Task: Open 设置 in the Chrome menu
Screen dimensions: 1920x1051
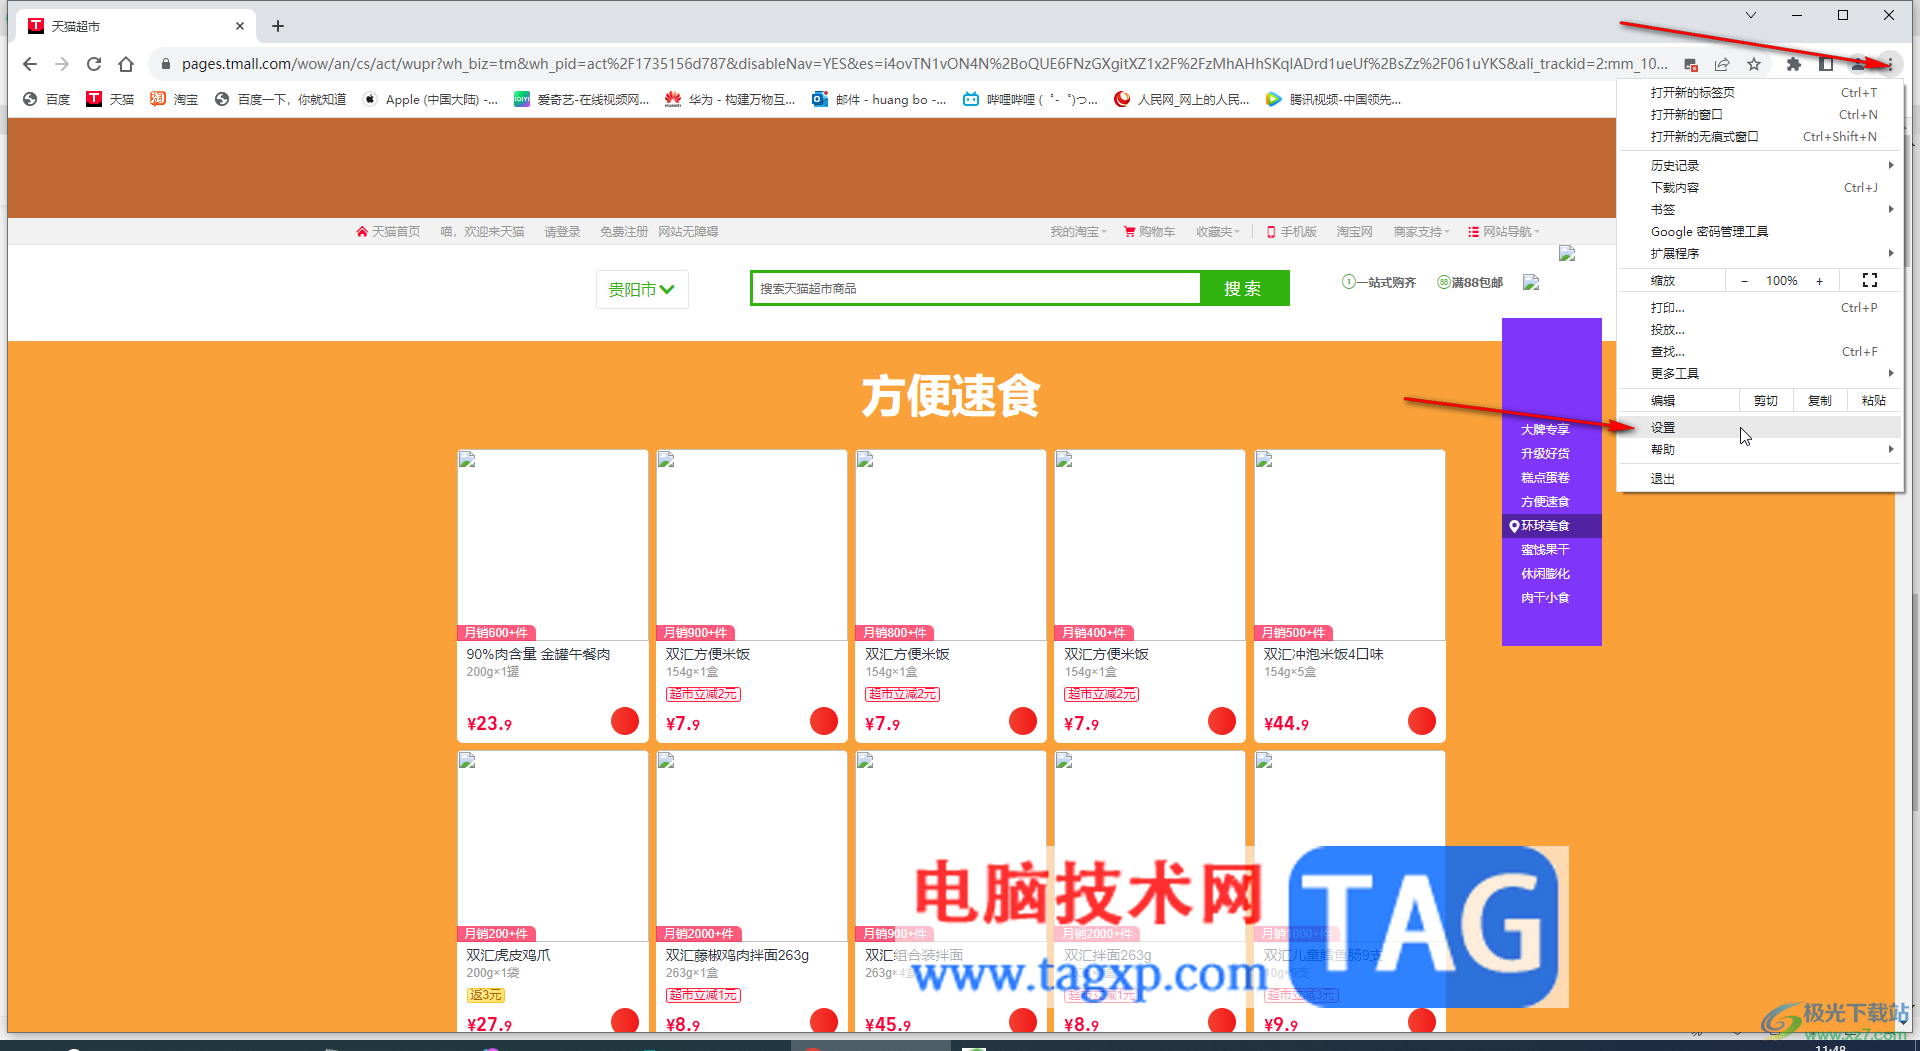Action: click(x=1760, y=428)
